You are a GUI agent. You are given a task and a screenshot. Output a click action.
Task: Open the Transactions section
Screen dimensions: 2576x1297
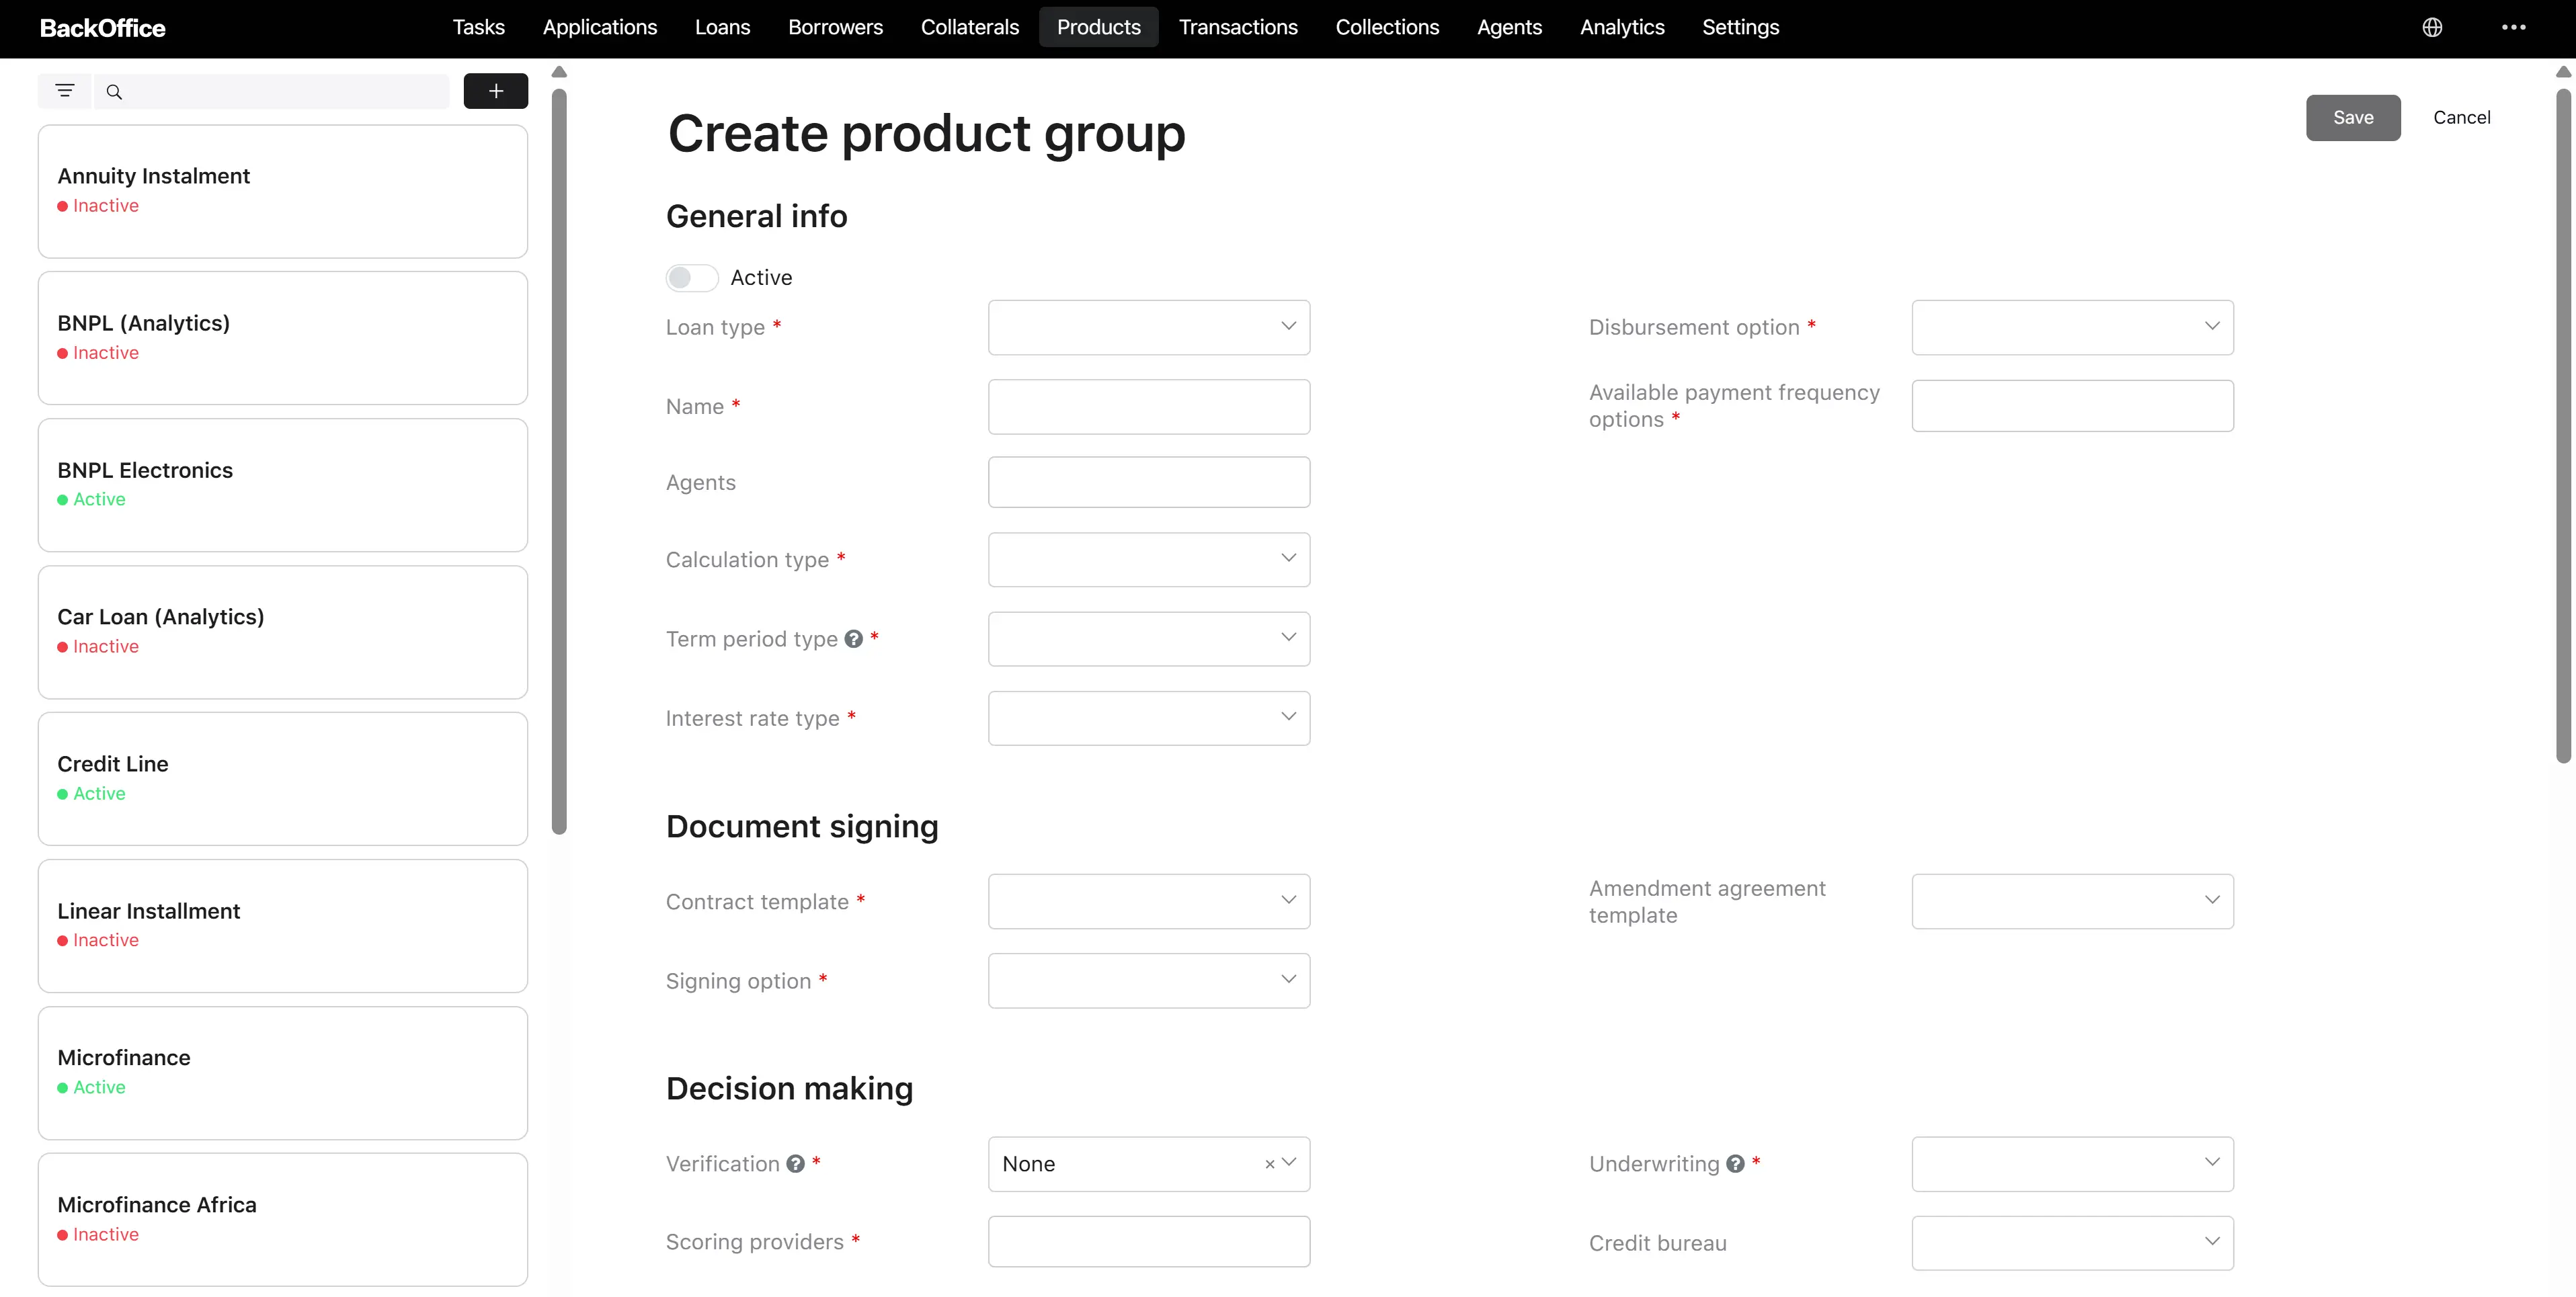(1238, 27)
